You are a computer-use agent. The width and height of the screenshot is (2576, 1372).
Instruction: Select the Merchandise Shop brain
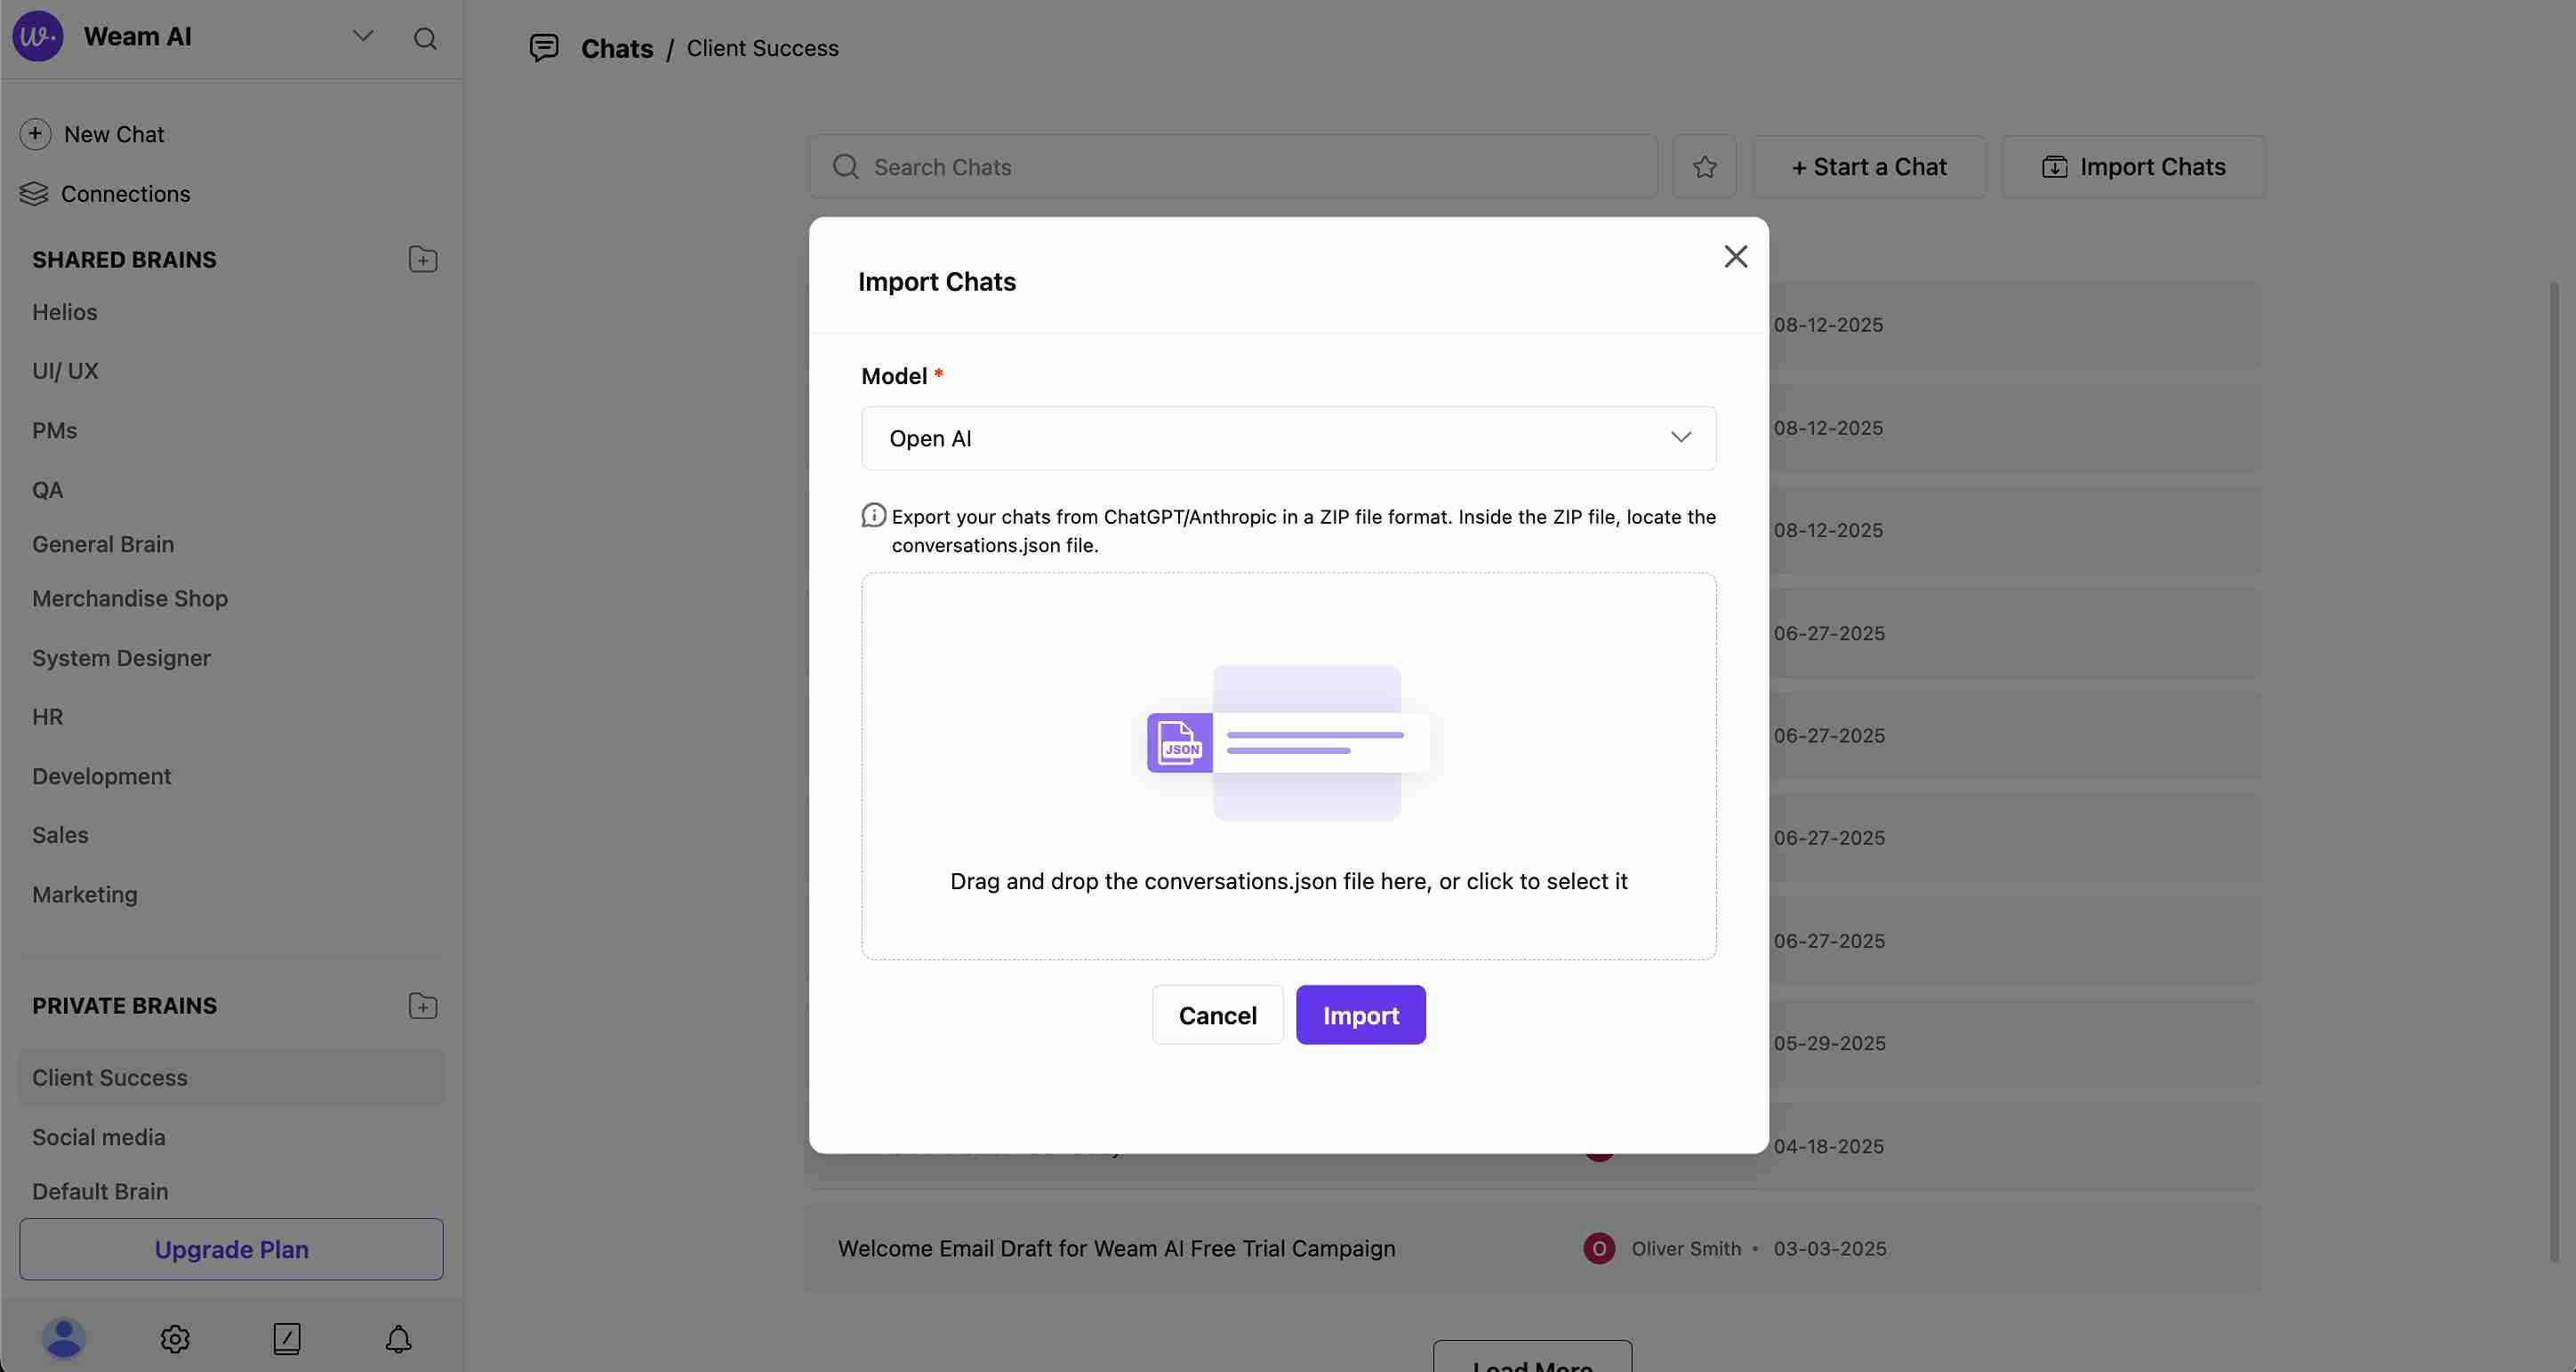click(x=130, y=598)
